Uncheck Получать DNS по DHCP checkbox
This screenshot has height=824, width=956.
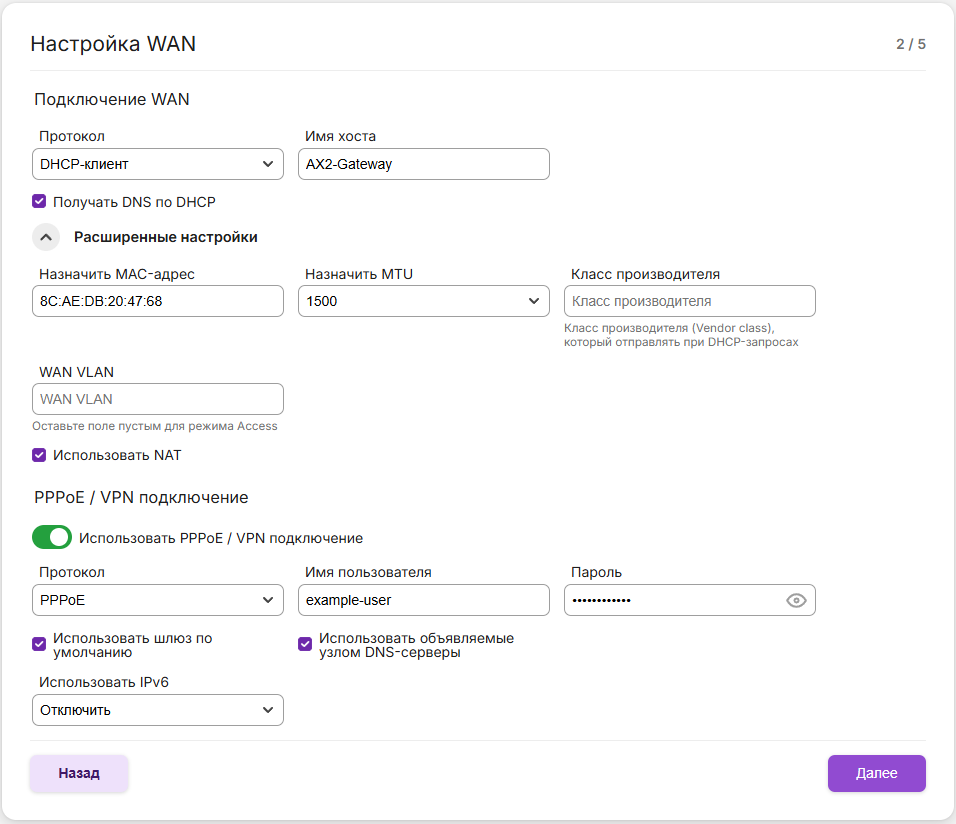tap(40, 201)
